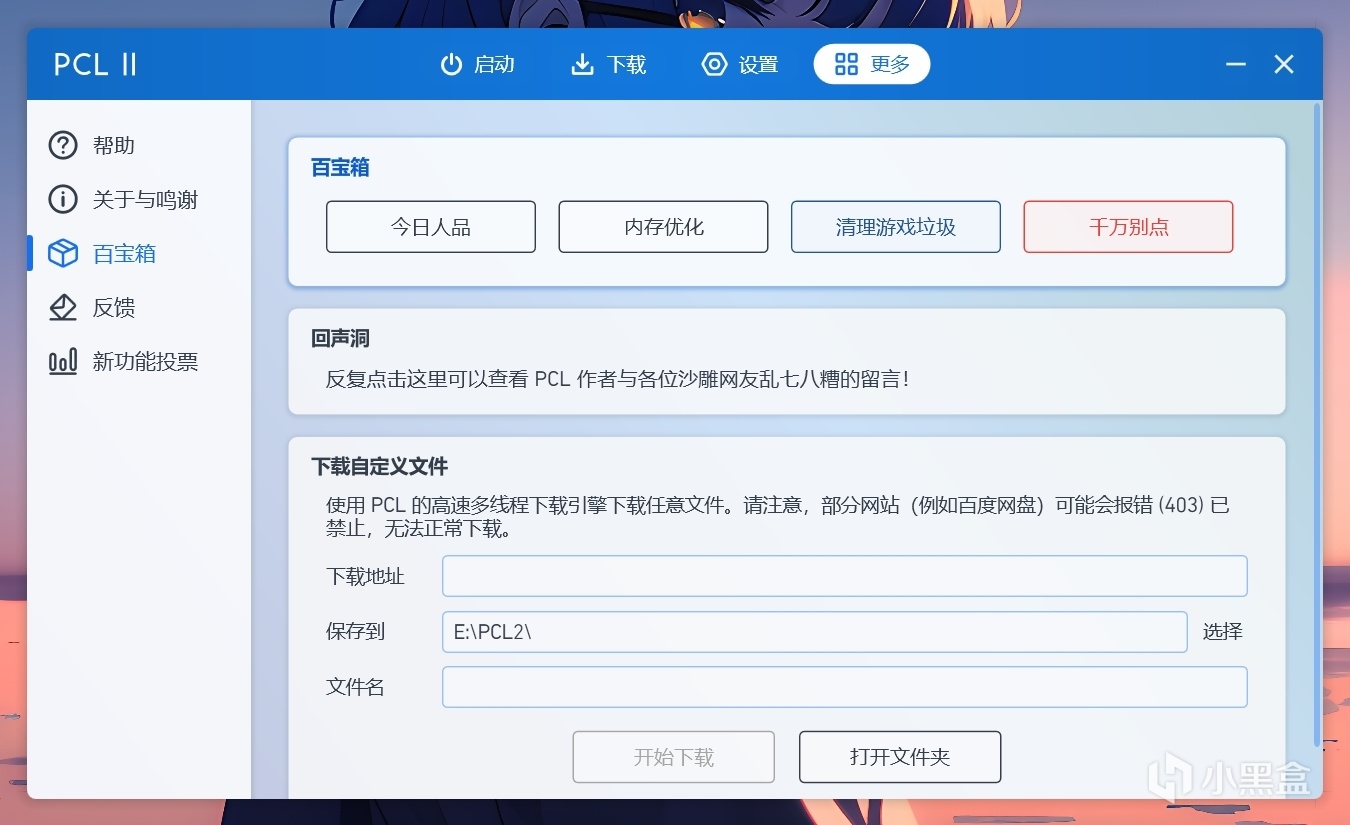
Task: Click the hexagon gear icon beside 设置
Action: tap(714, 65)
